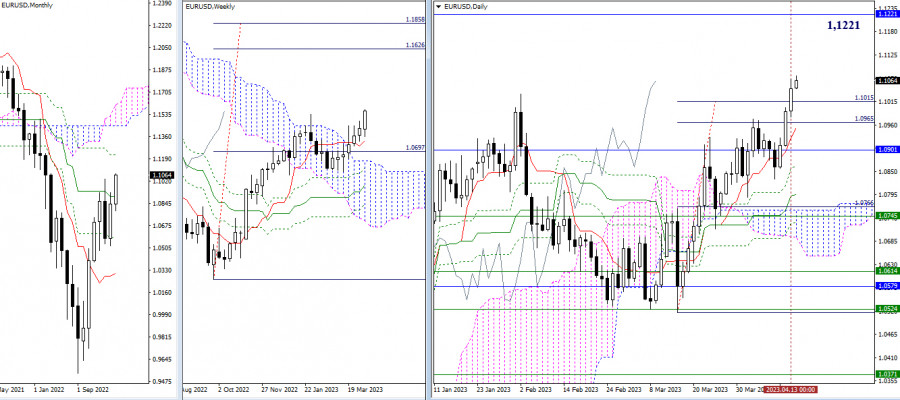Click the 1.1015 level label on Daily chart

864,98
